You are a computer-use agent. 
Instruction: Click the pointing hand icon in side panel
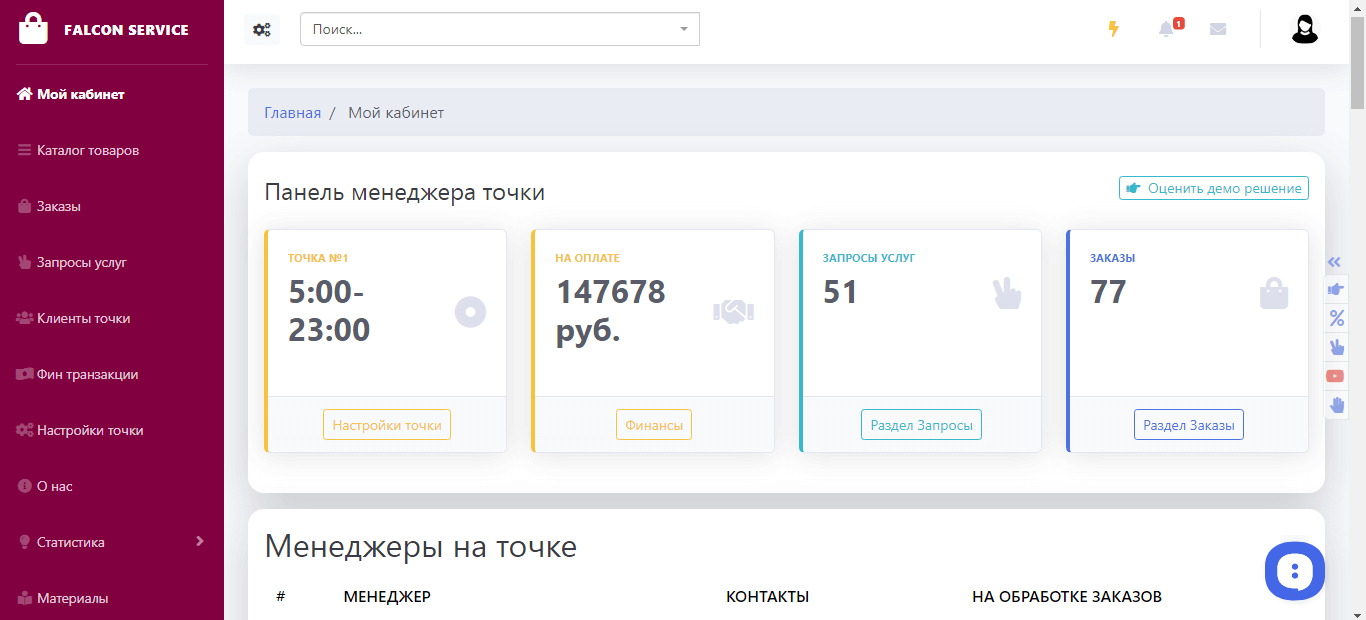click(x=1336, y=289)
